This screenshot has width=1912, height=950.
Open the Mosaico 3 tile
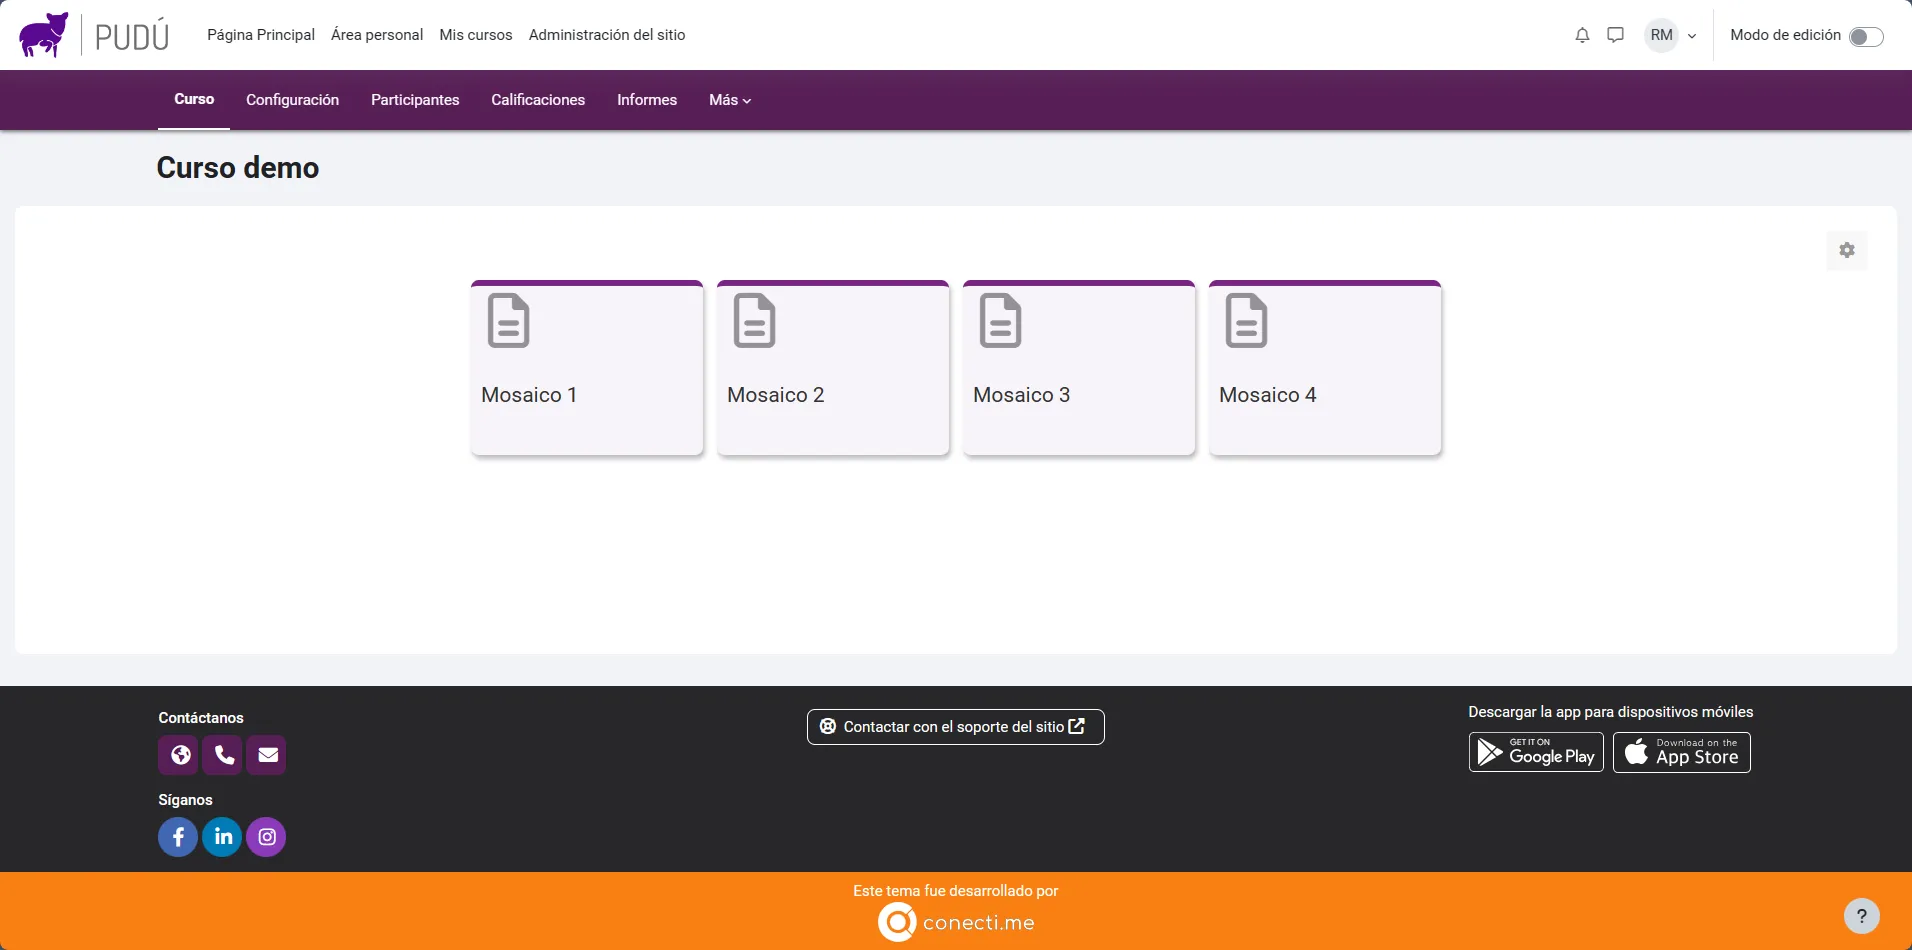1079,369
